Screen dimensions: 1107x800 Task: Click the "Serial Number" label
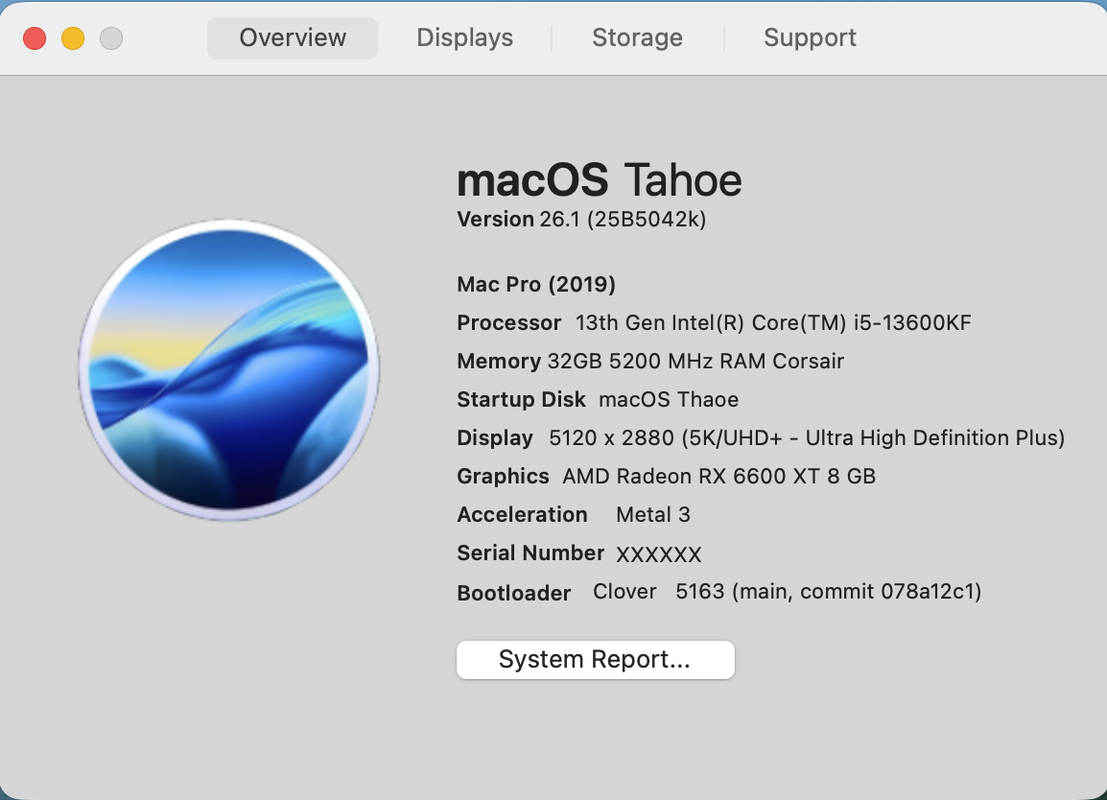530,553
